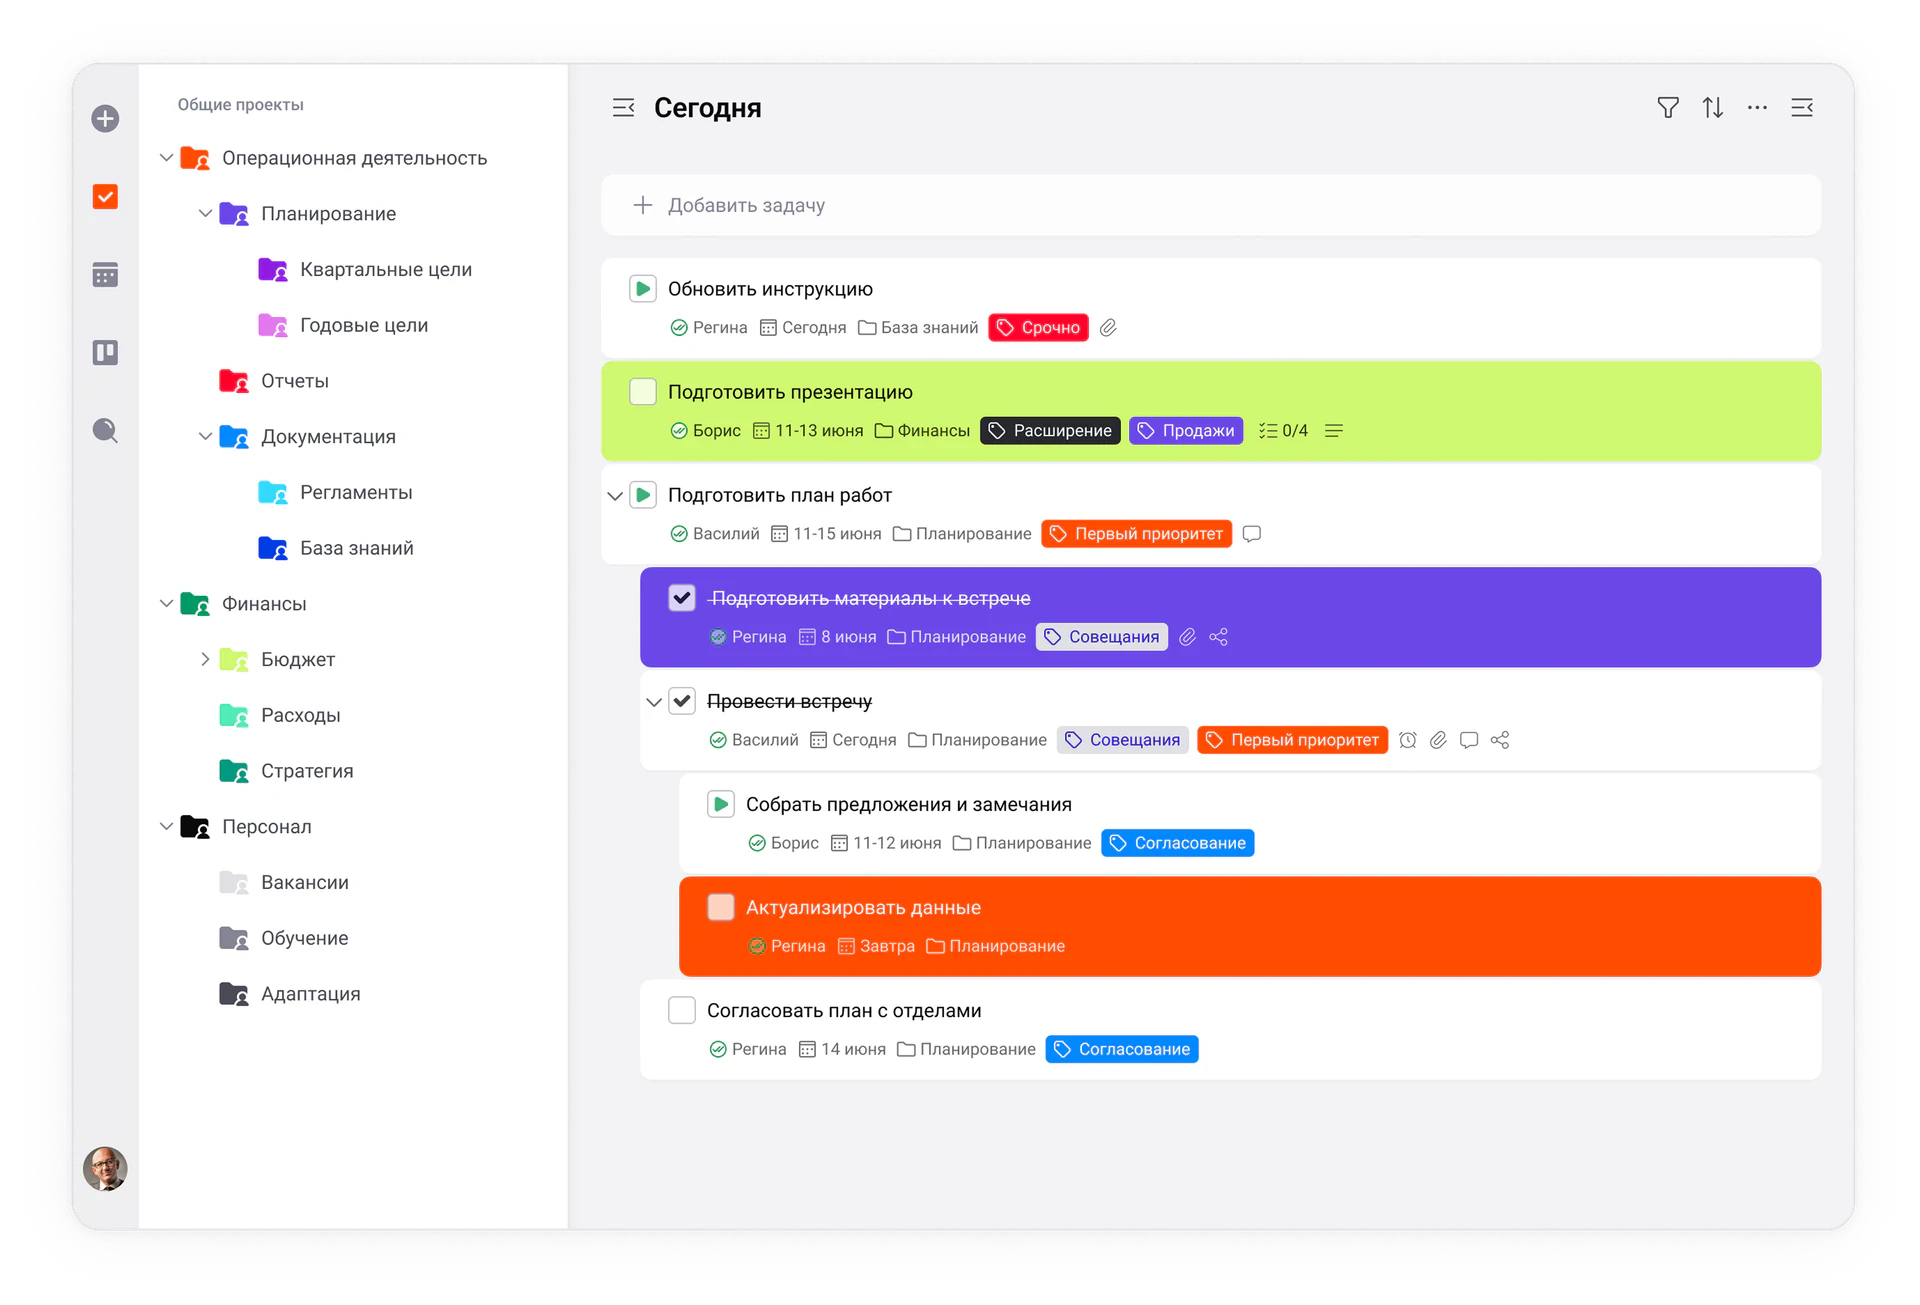Click the Расширение black tag
The width and height of the screenshot is (1920, 1305).
pyautogui.click(x=1050, y=431)
